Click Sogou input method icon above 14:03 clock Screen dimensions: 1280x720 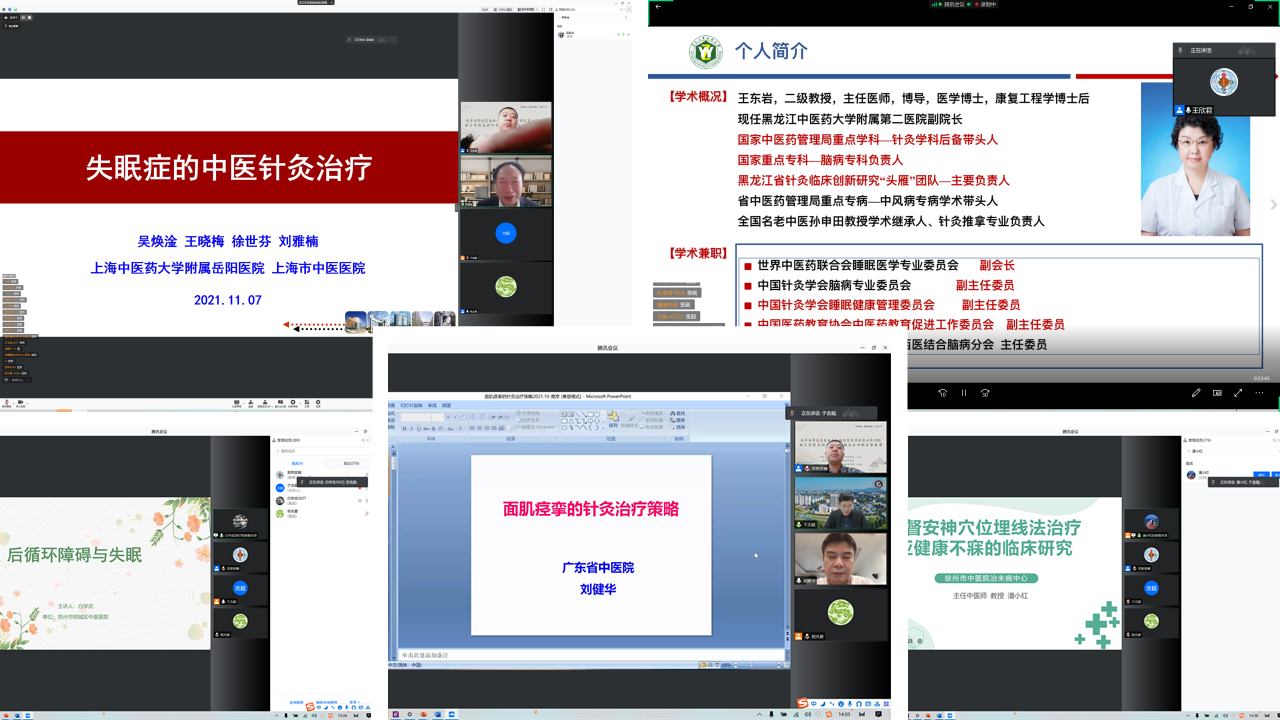(x=802, y=702)
